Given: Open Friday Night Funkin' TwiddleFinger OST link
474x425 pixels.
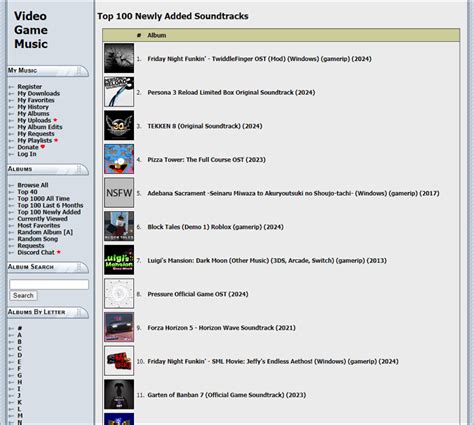Looking at the screenshot, I should [x=259, y=59].
